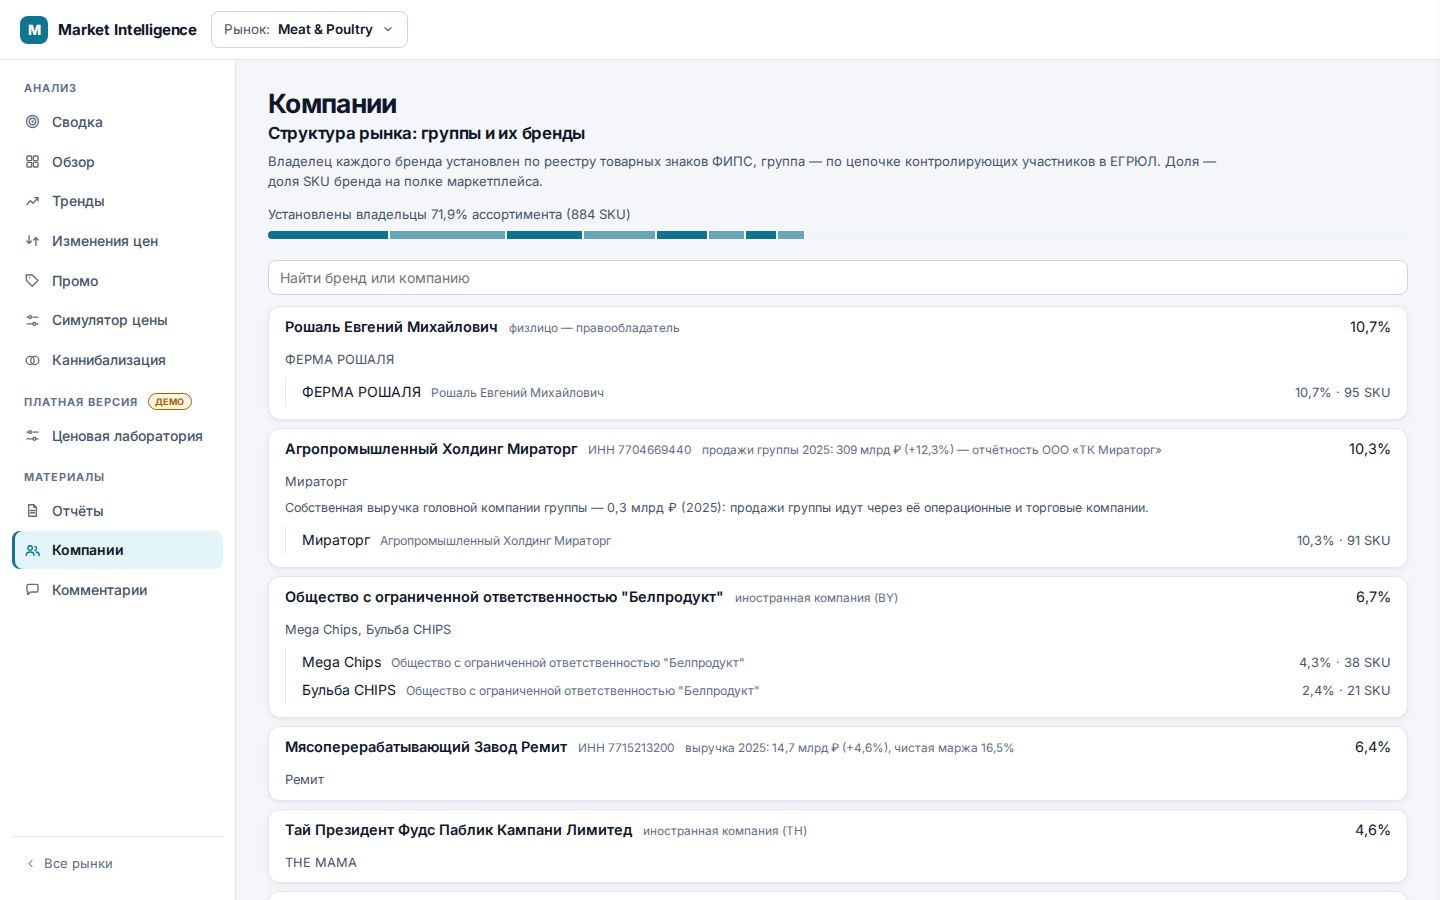Click the Сводка target icon
The width and height of the screenshot is (1440, 900).
[x=33, y=122]
